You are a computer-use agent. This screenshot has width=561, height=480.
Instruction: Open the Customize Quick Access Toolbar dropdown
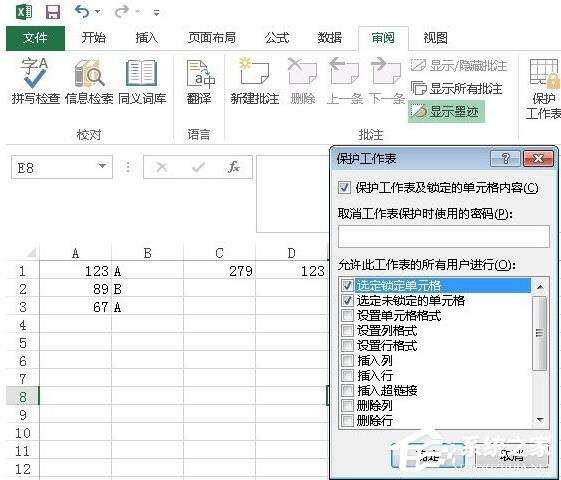pos(156,13)
